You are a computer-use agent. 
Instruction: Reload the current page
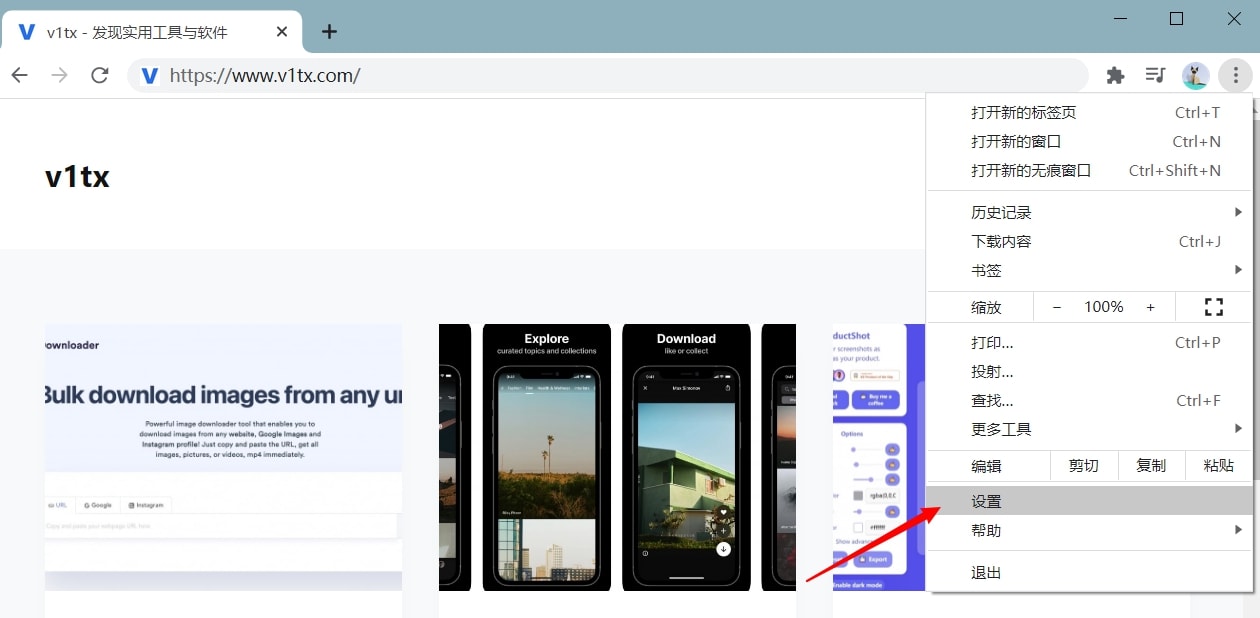[x=99, y=75]
